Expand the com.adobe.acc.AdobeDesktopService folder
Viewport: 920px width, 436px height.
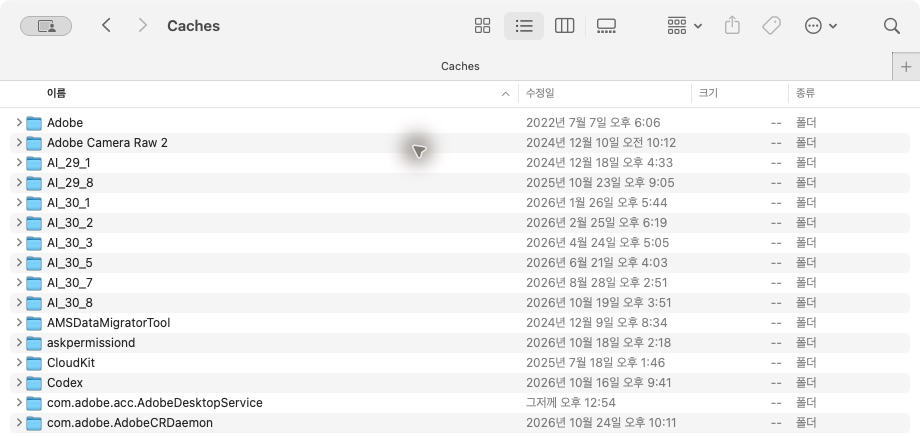click(19, 403)
